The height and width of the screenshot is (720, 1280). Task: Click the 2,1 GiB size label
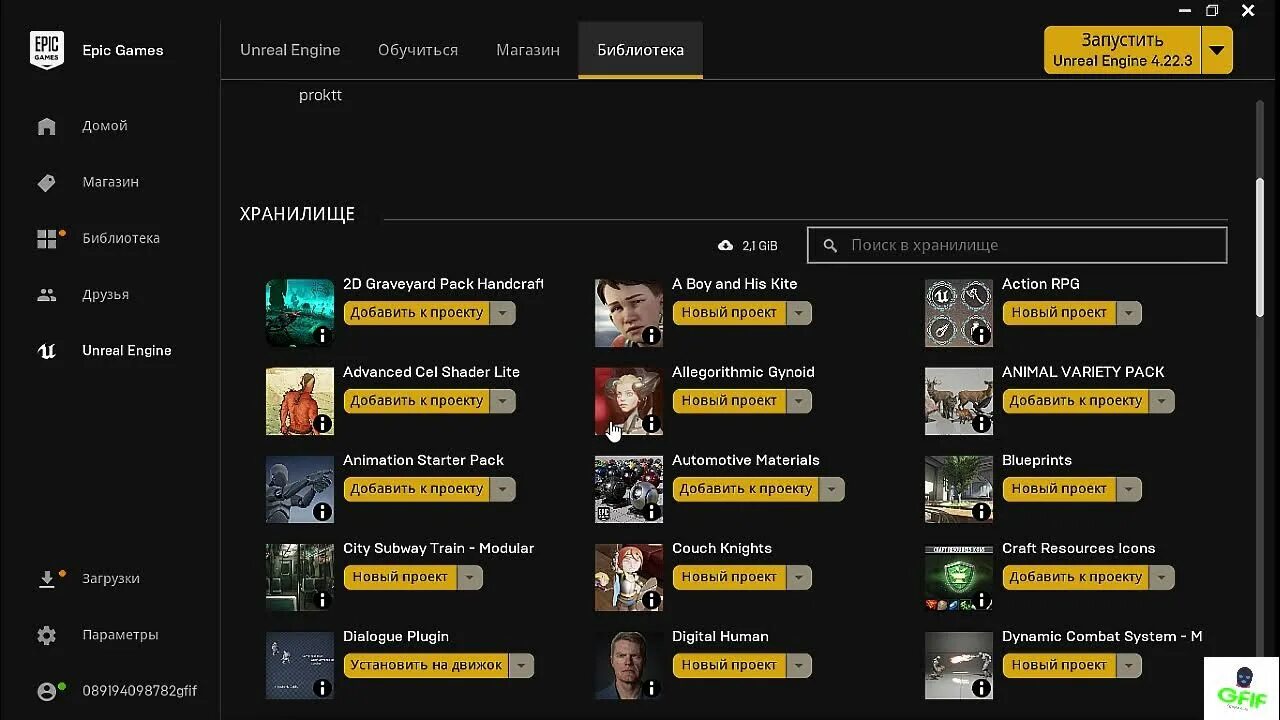pyautogui.click(x=760, y=245)
